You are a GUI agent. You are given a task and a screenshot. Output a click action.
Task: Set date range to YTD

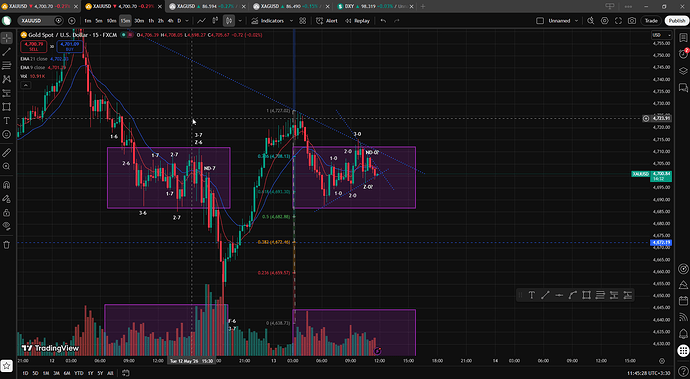79,373
